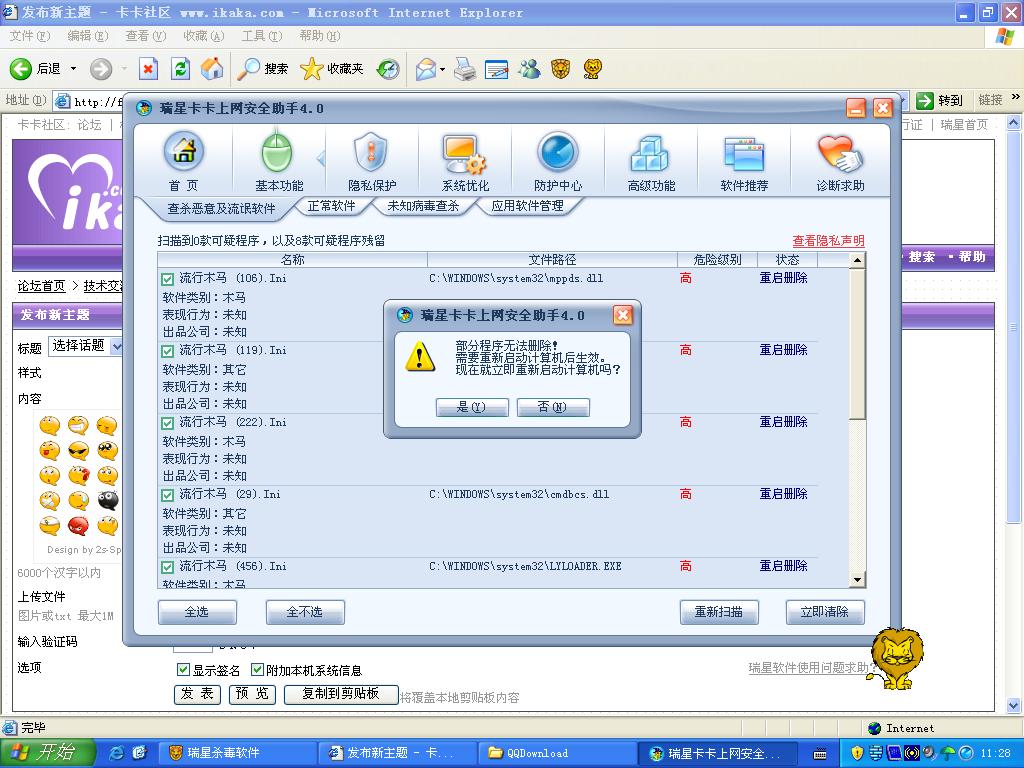Click the IE quick launch taskbar icon
Screen dimensions: 1024x768
click(x=118, y=753)
